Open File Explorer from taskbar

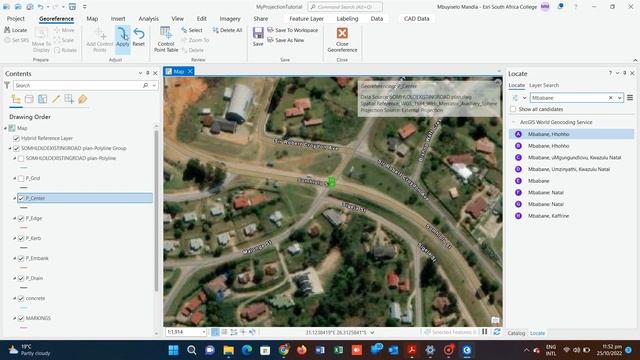click(x=229, y=350)
